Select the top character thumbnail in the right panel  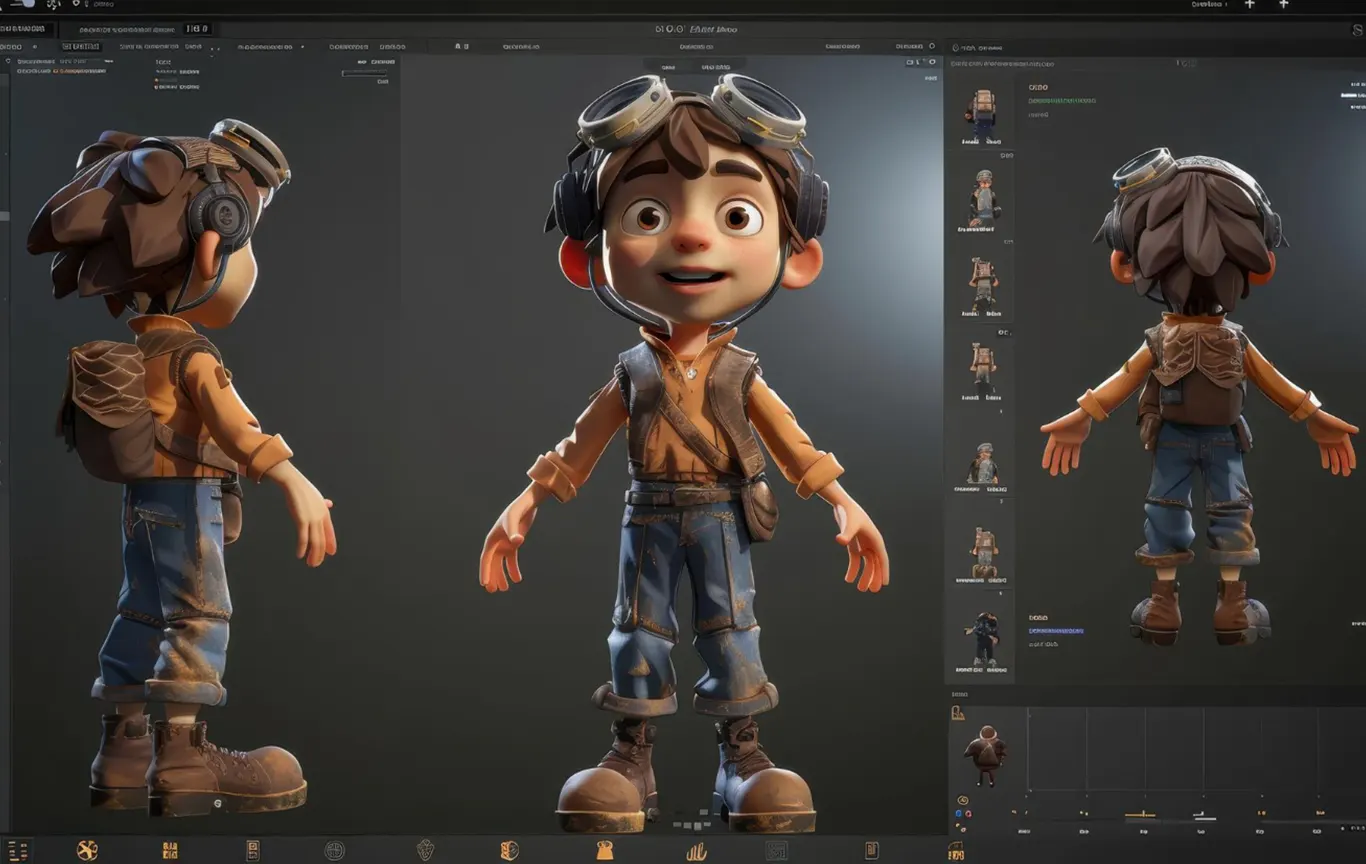tap(981, 113)
